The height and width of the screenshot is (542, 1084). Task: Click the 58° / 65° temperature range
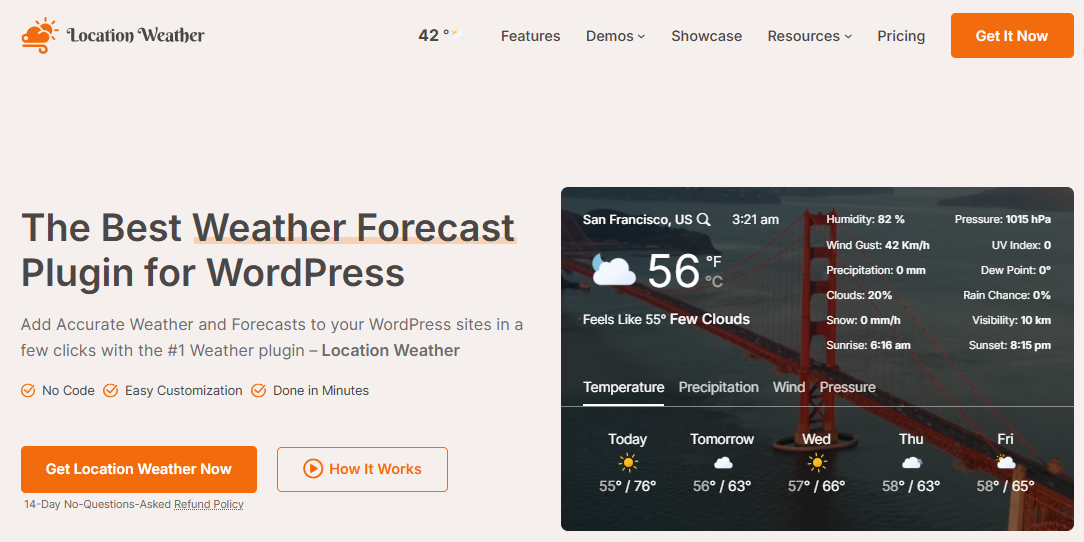tap(1005, 487)
